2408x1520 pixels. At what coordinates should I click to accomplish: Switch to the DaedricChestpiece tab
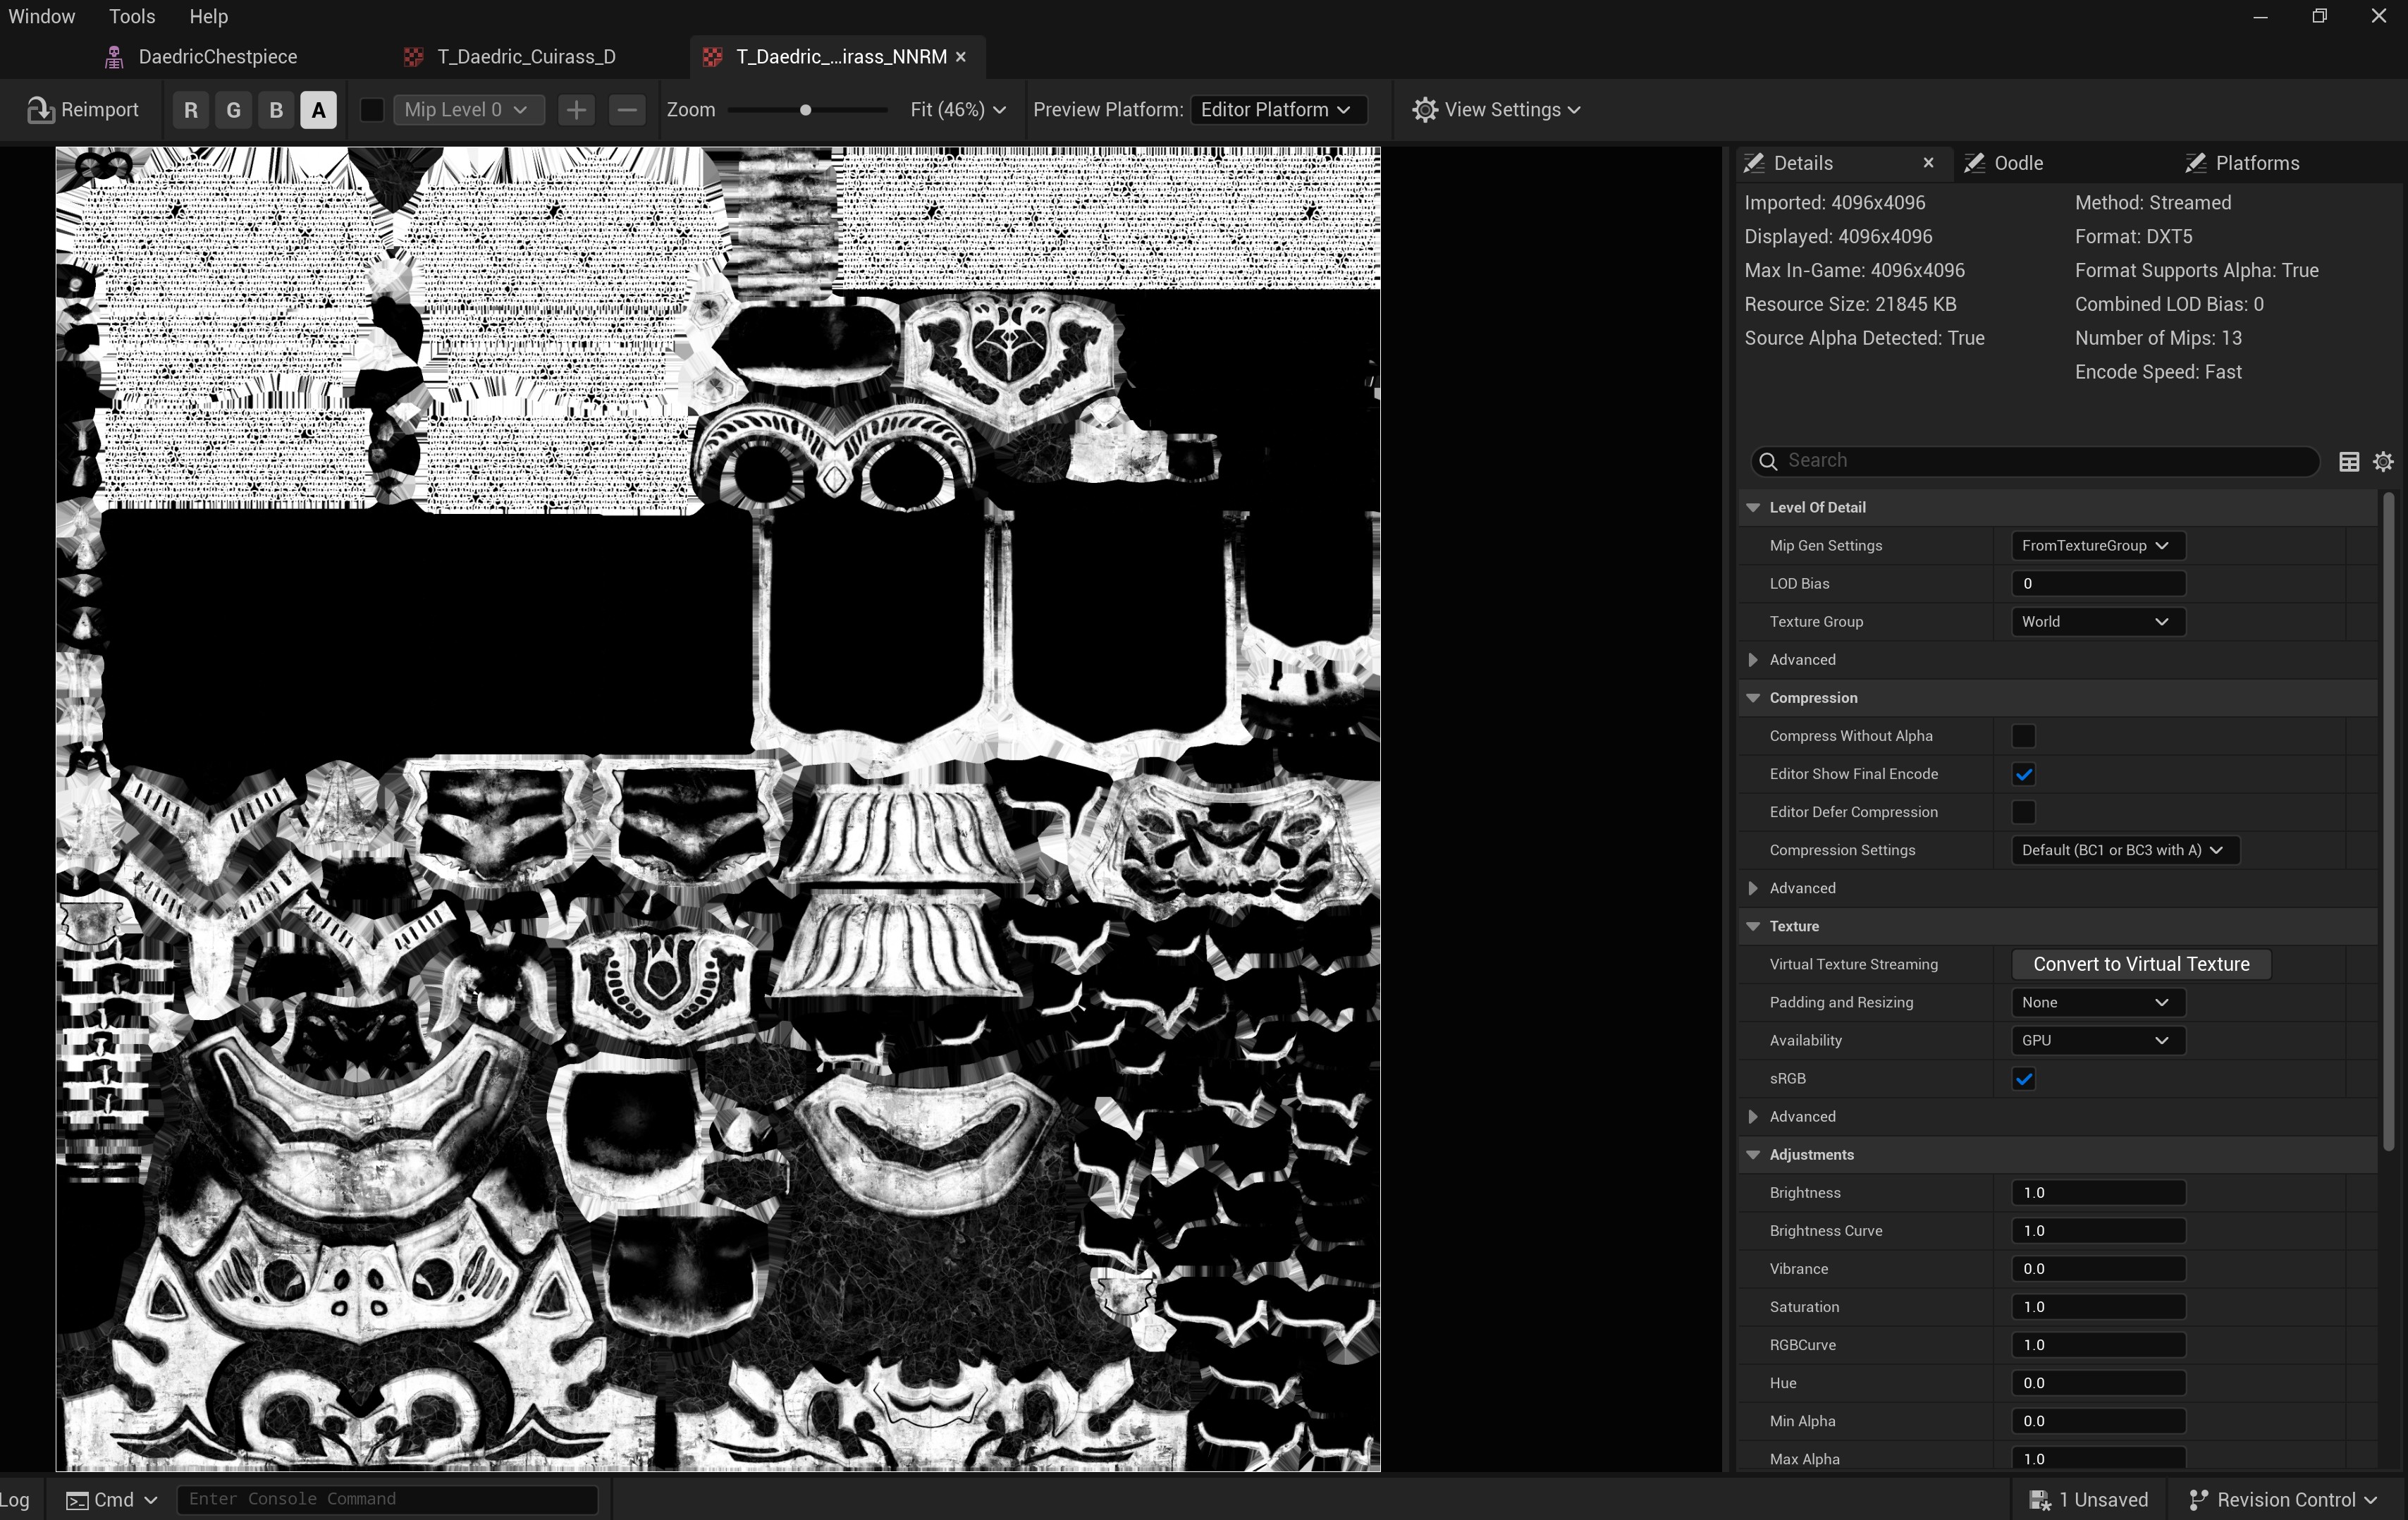217,57
